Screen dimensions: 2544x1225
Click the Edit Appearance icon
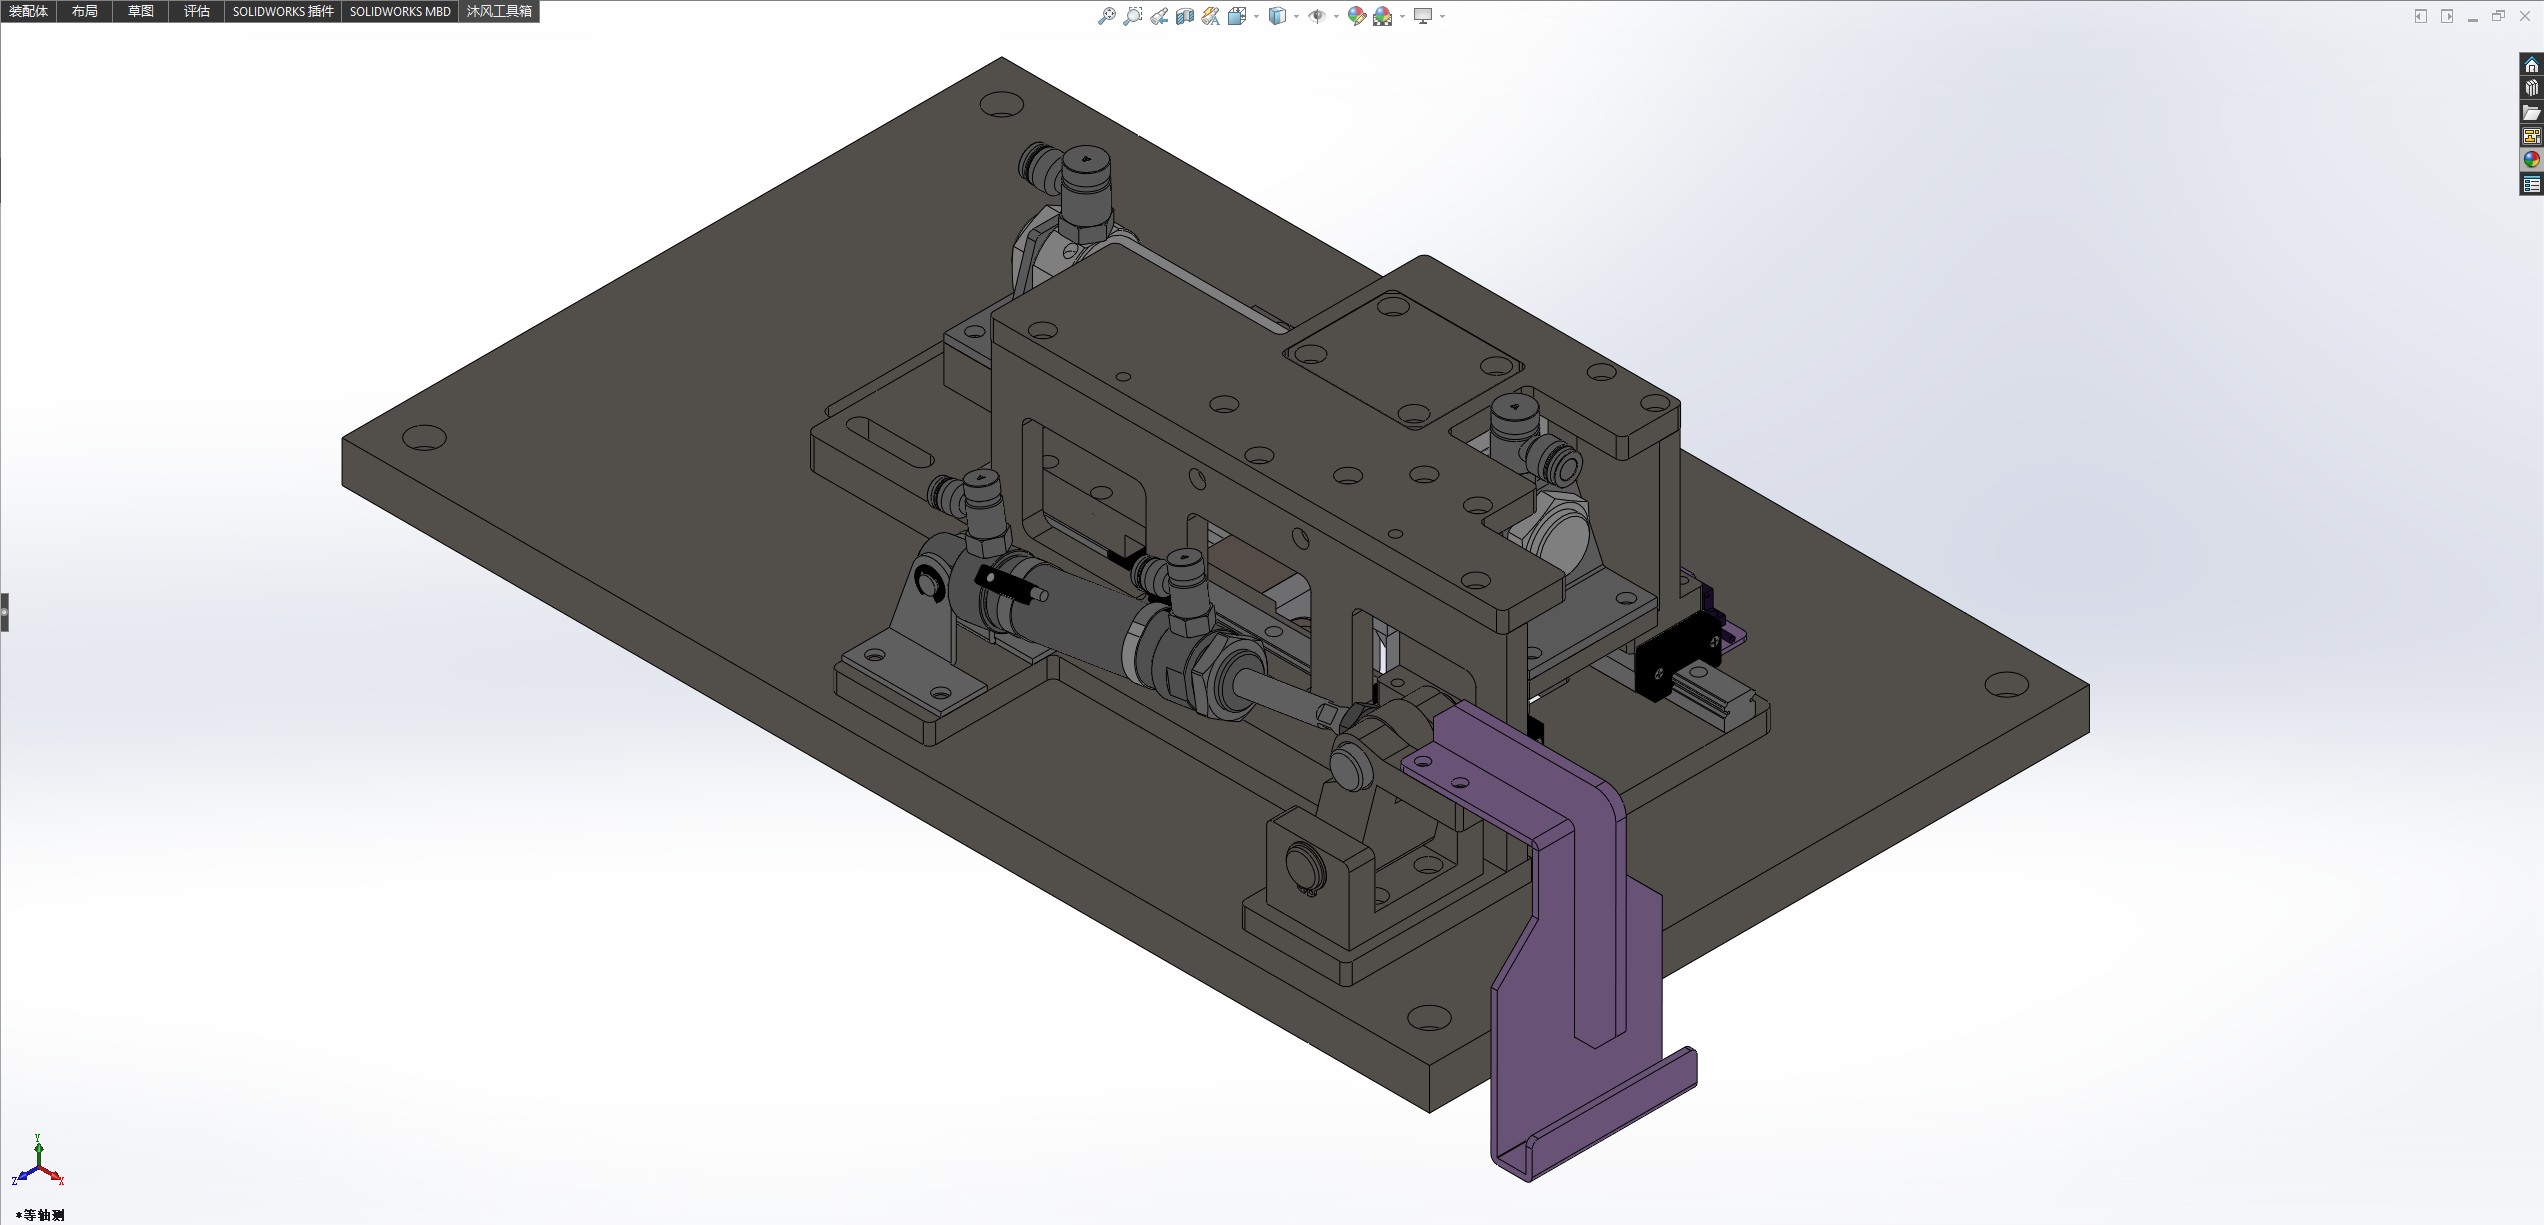pyautogui.click(x=1356, y=16)
